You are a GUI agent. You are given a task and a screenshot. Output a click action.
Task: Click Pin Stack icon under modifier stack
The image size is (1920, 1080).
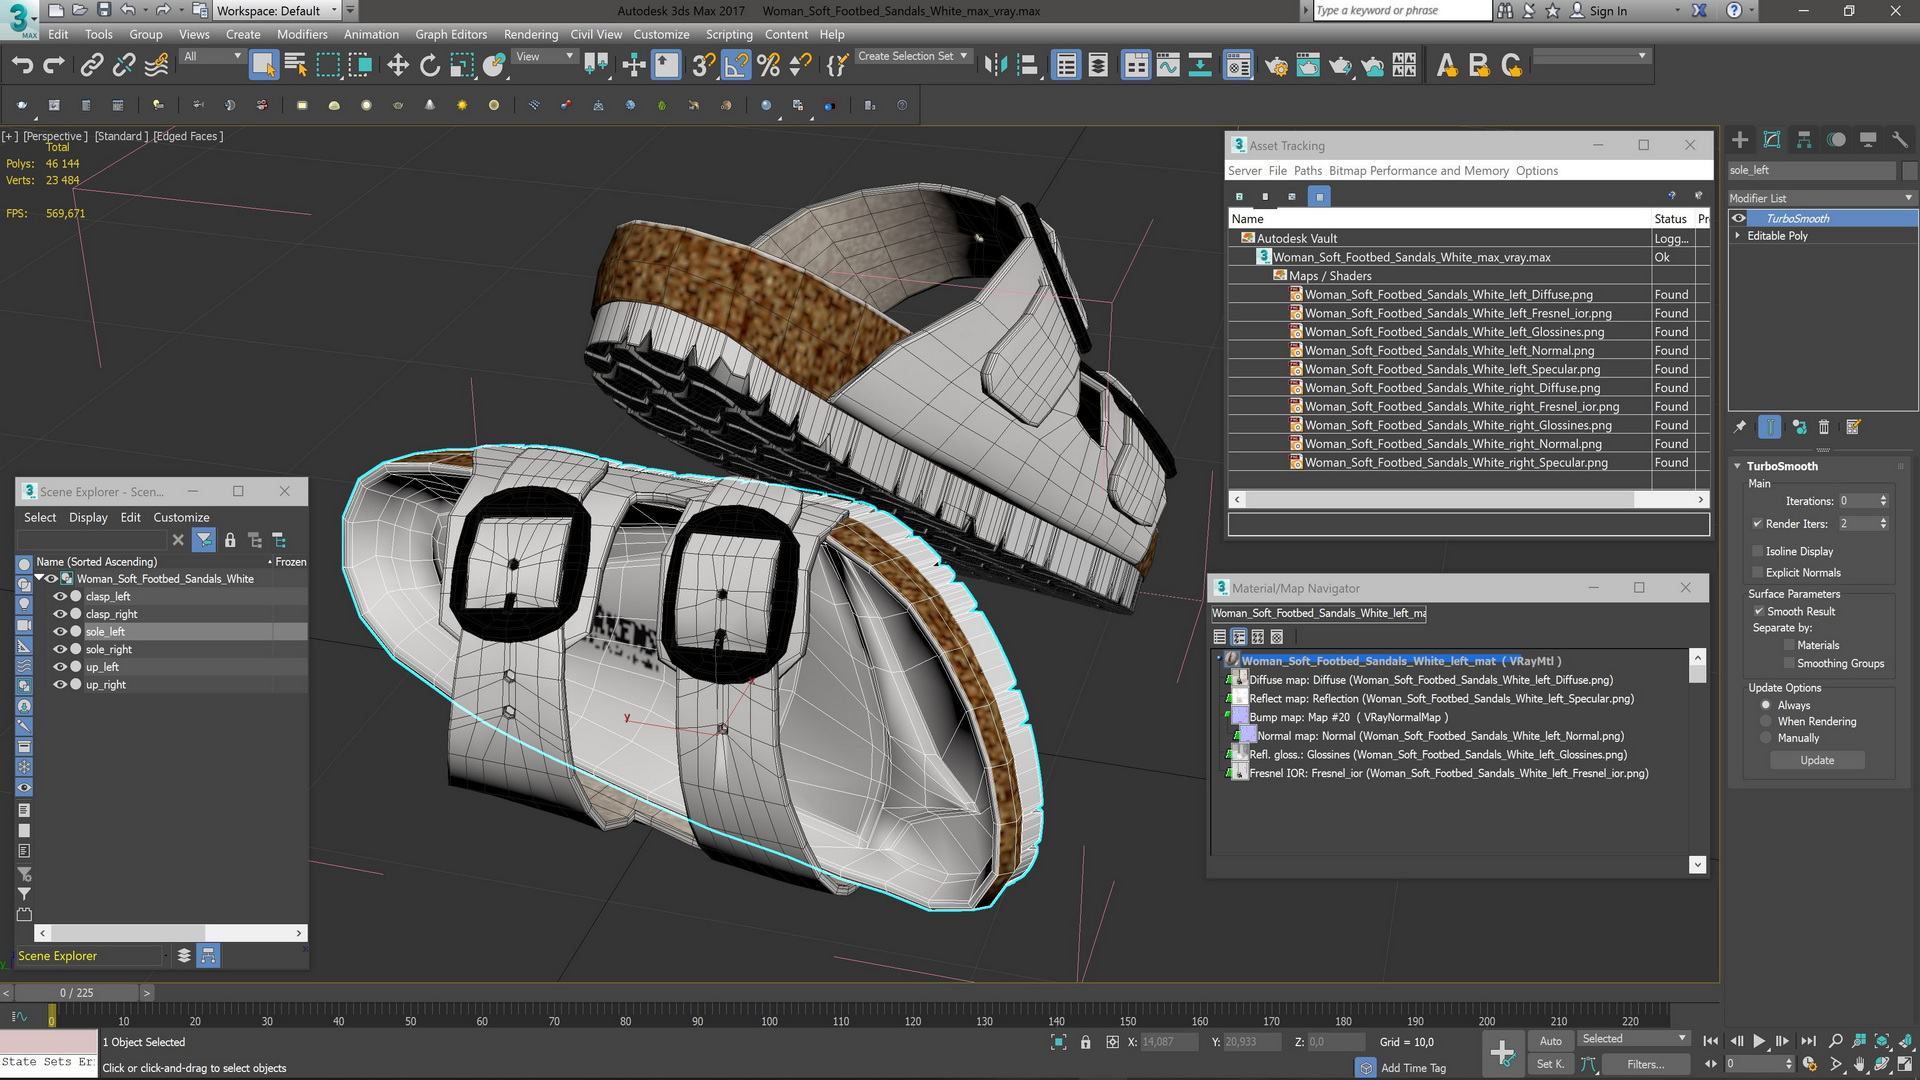pos(1740,427)
